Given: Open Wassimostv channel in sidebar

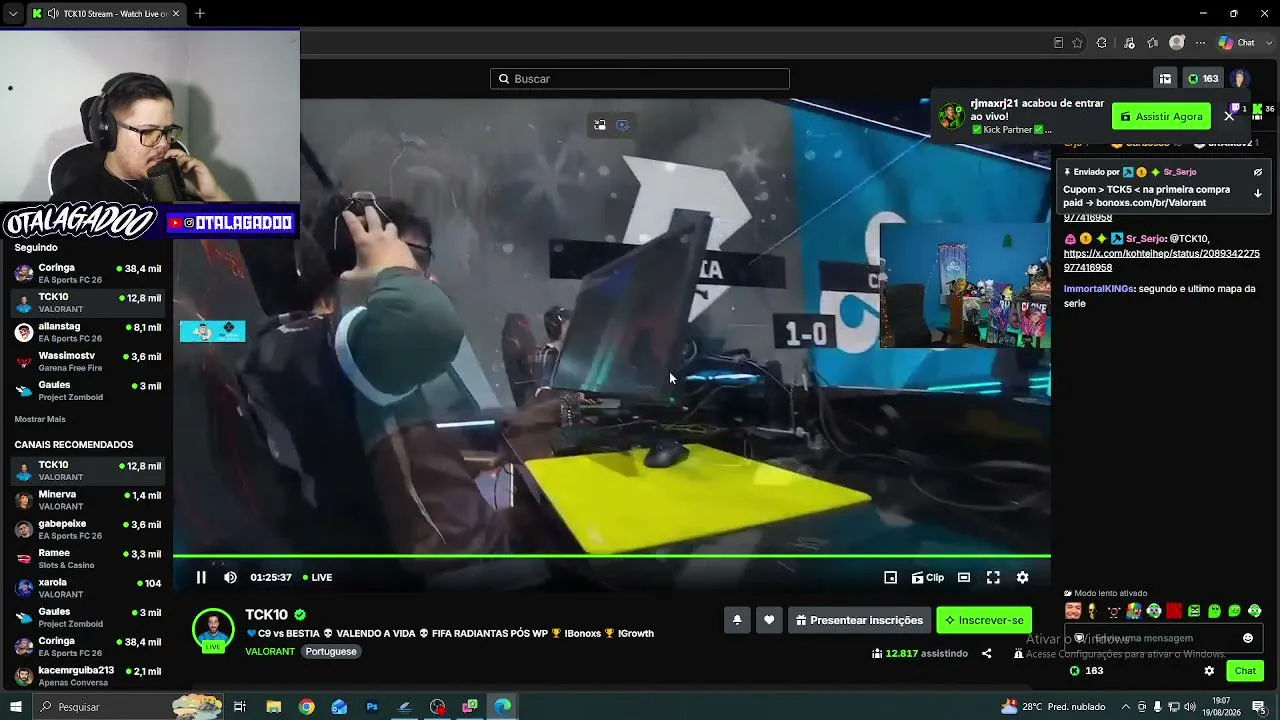Looking at the screenshot, I should (x=88, y=361).
